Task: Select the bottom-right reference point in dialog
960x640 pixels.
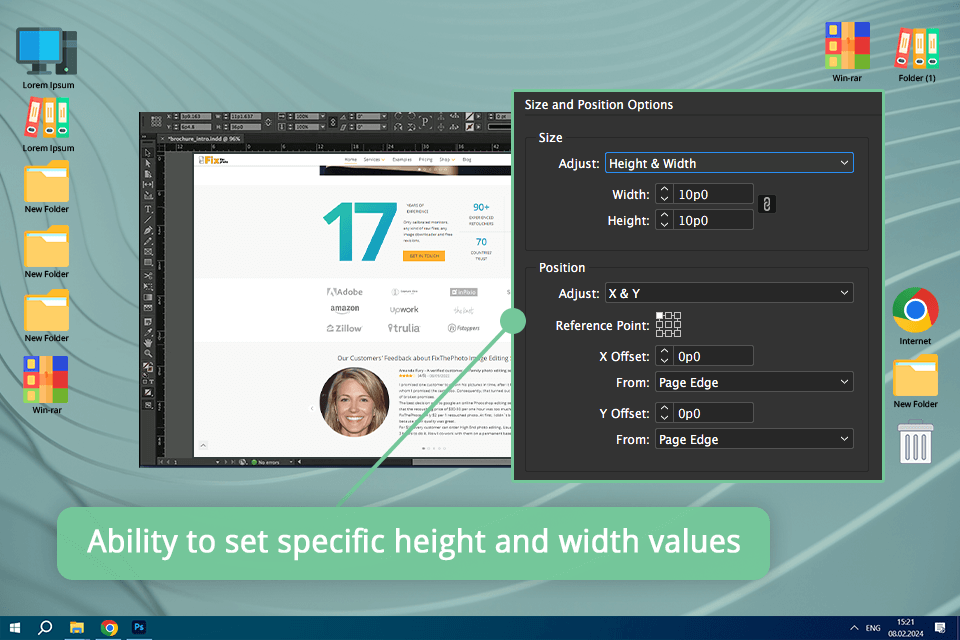Action: (677, 333)
